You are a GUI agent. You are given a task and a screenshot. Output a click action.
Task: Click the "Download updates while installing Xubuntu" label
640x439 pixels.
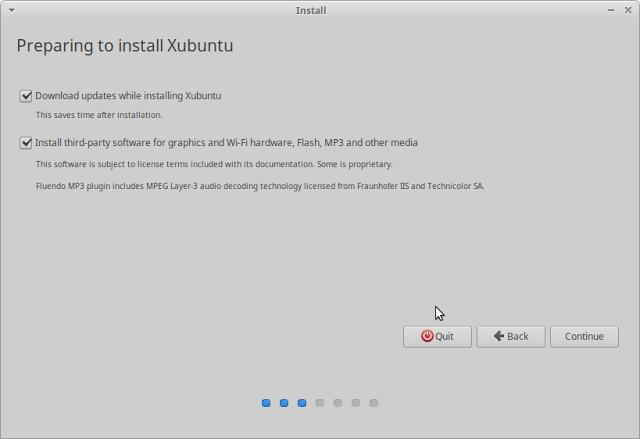pyautogui.click(x=128, y=96)
